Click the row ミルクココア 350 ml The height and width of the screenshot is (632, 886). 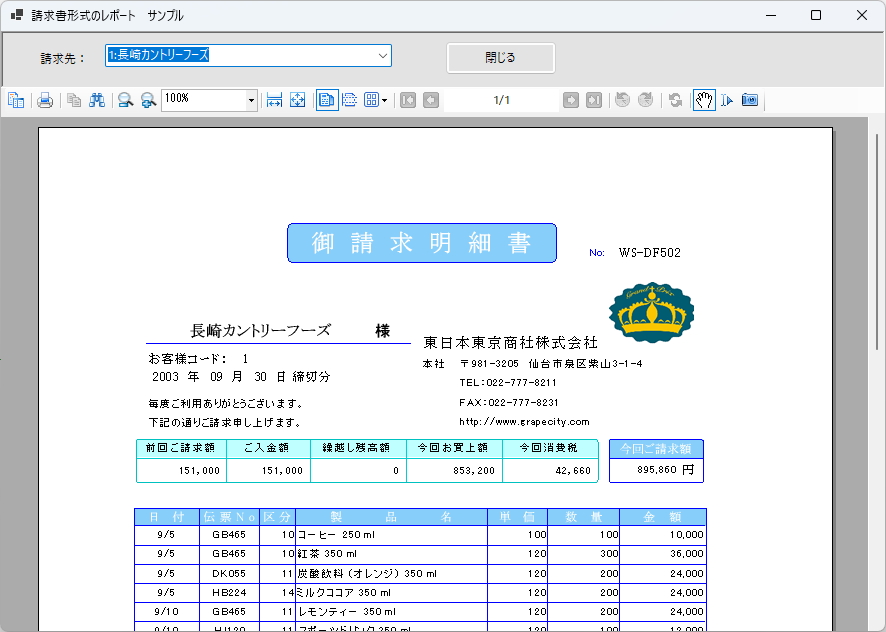420,593
